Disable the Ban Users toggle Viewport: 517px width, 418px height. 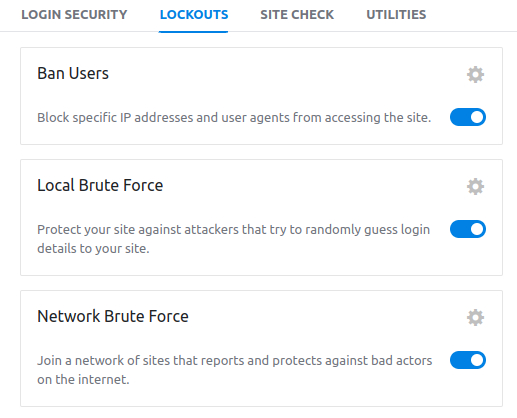click(x=468, y=117)
